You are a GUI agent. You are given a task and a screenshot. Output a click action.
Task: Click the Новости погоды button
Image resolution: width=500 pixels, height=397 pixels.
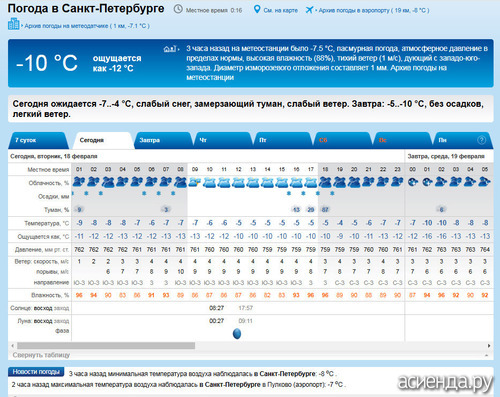(x=36, y=372)
